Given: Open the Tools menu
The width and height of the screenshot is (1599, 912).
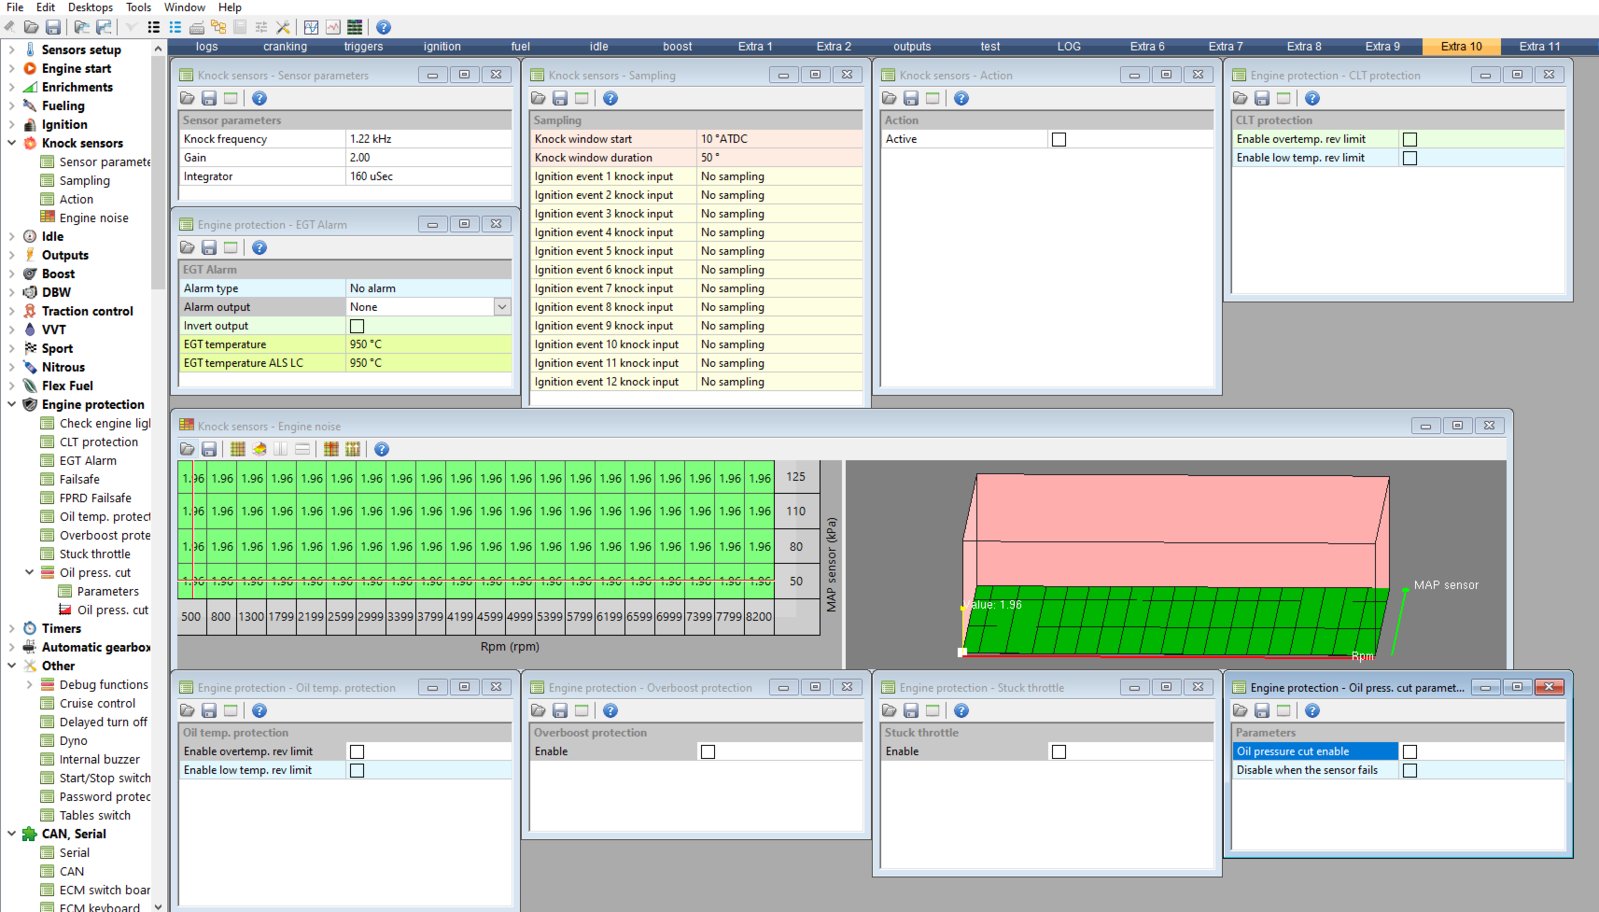Looking at the screenshot, I should [139, 7].
